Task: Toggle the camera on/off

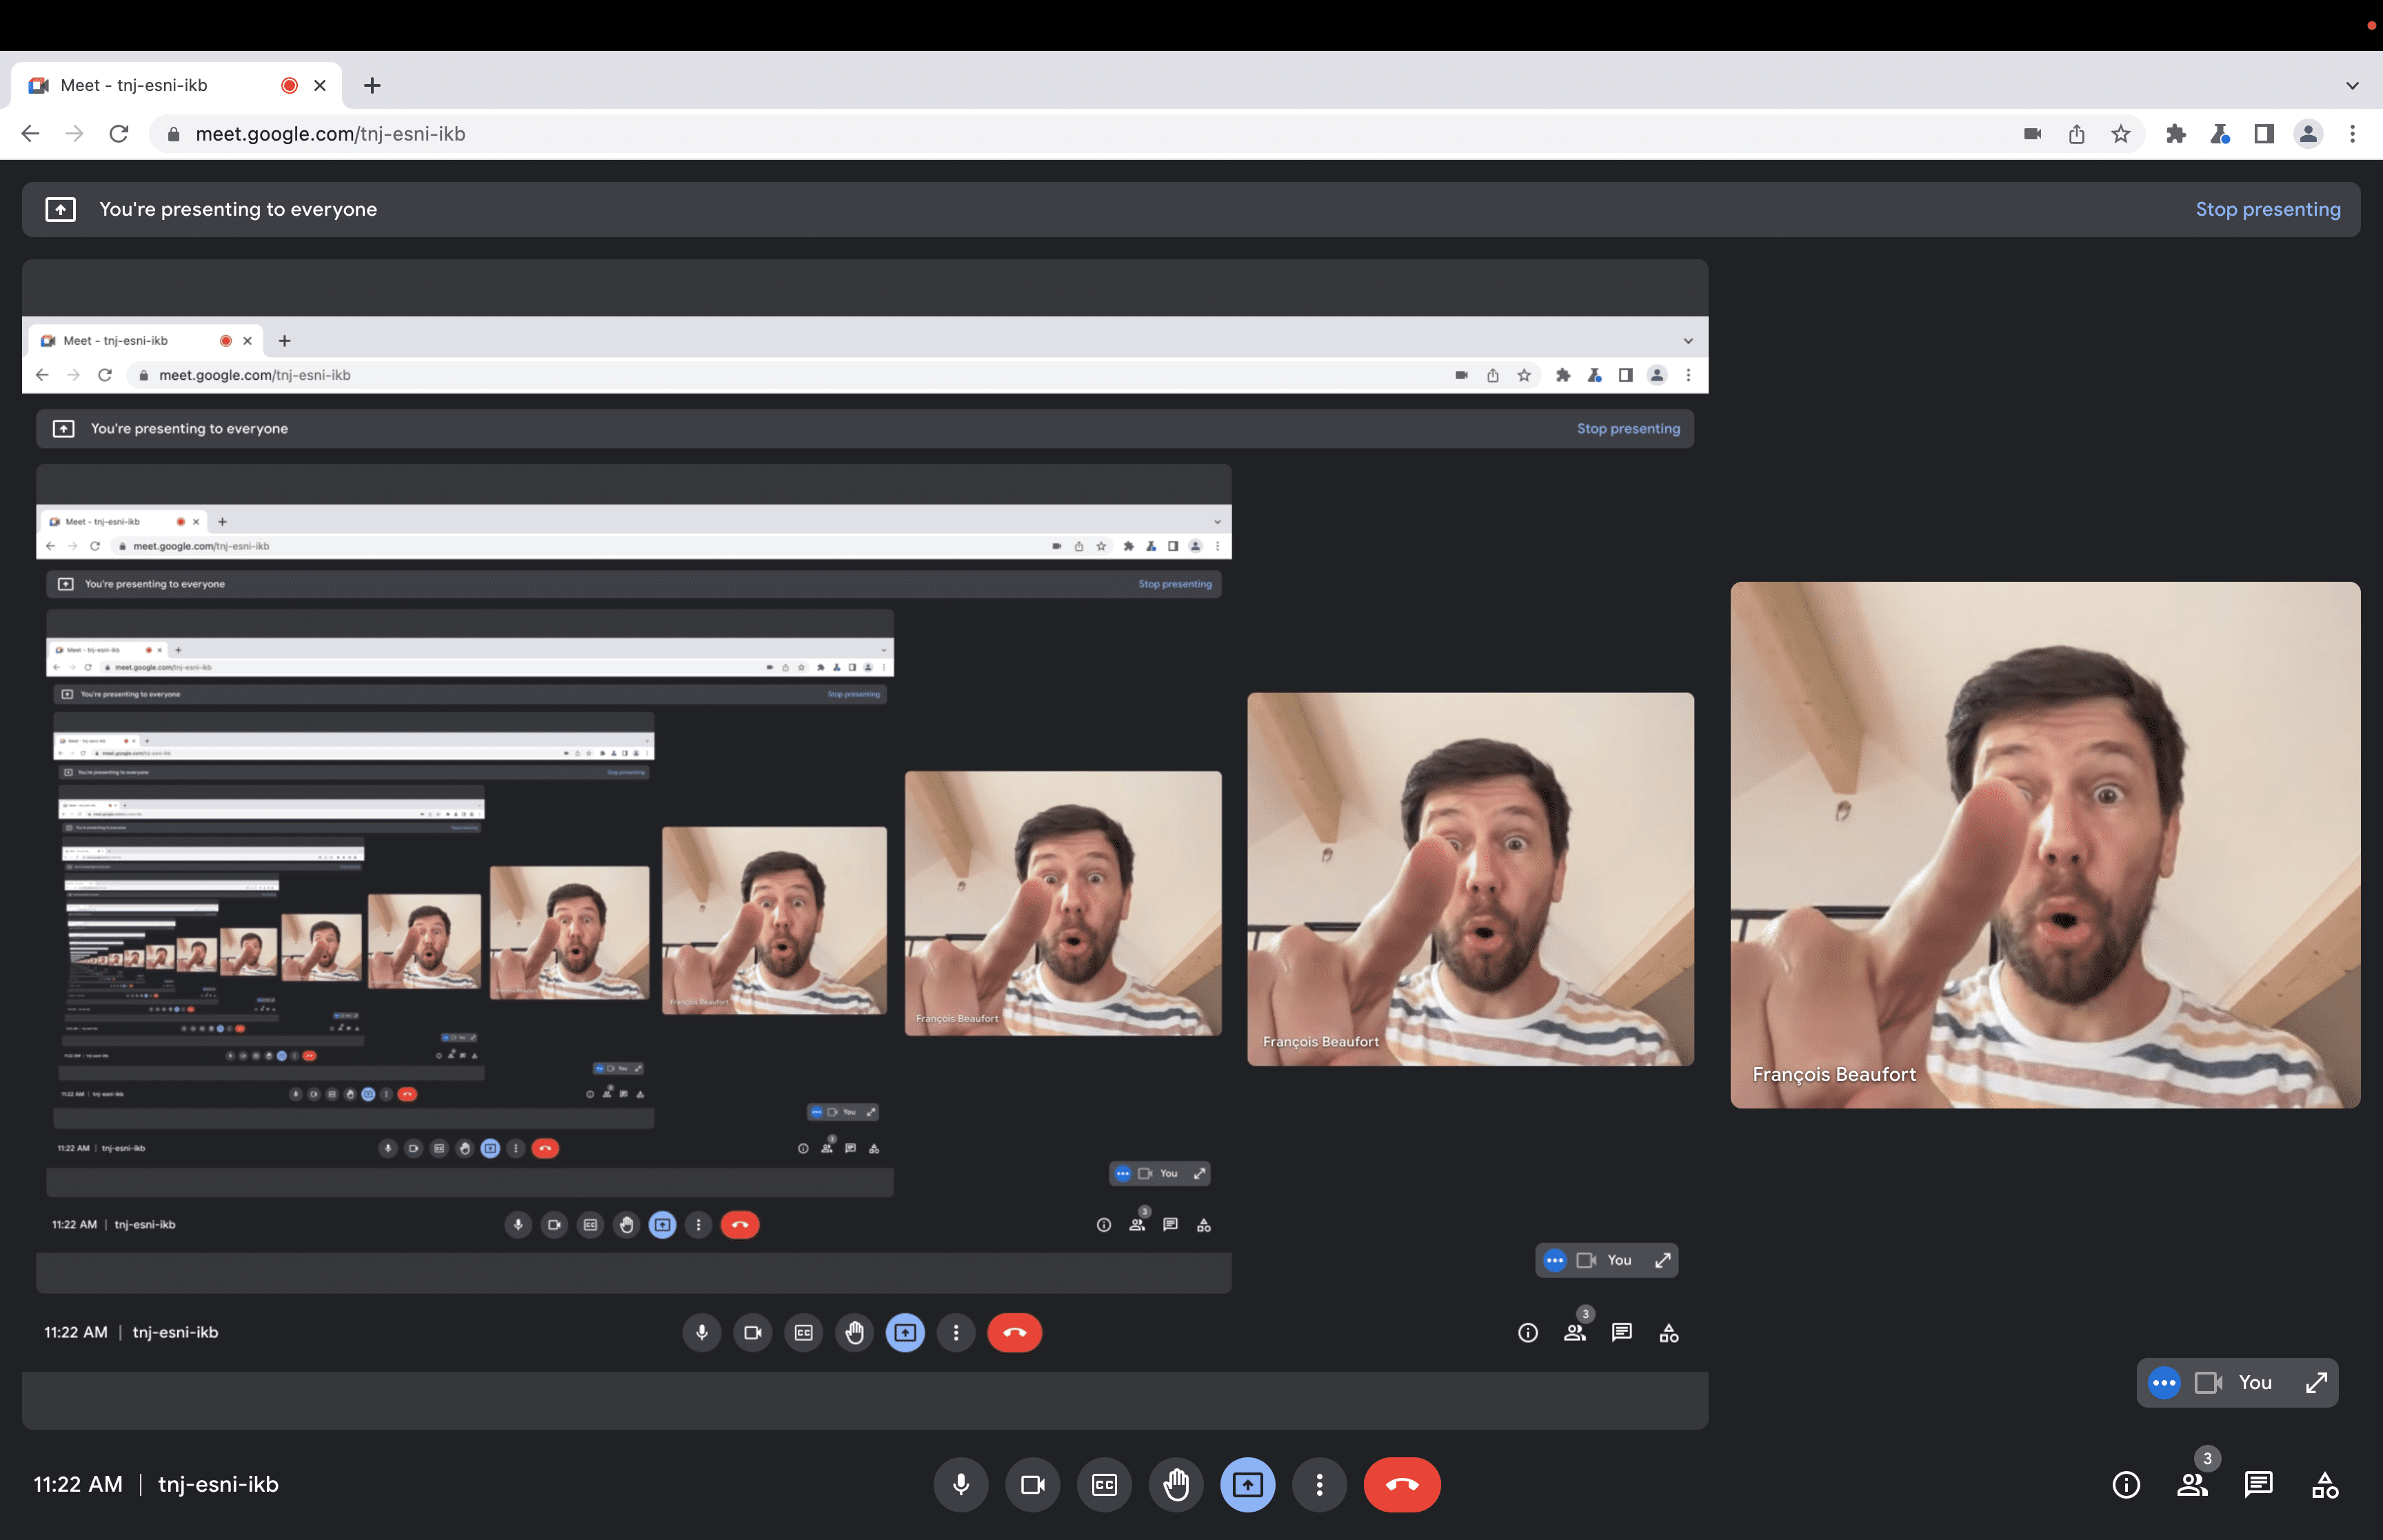Action: [x=1032, y=1484]
